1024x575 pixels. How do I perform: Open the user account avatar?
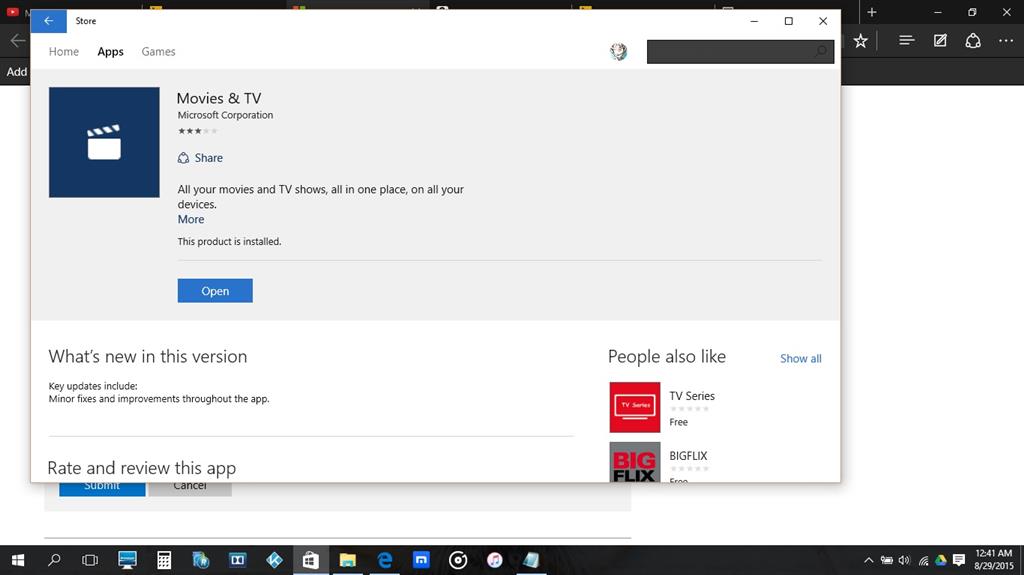click(618, 52)
